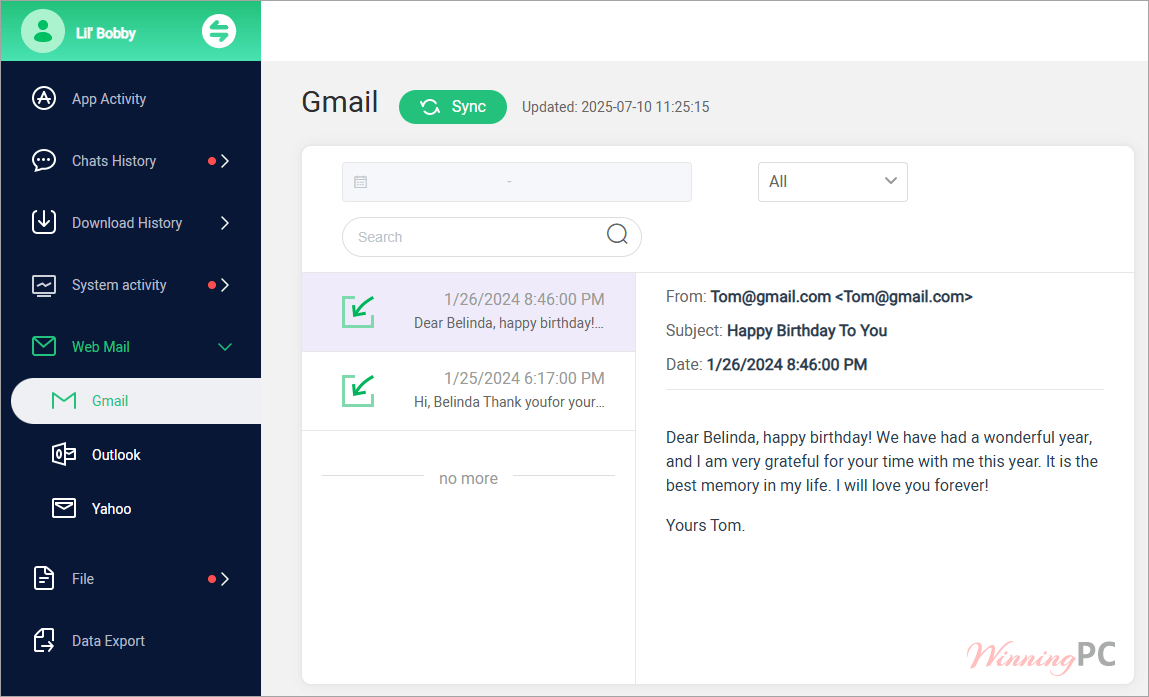Click subject 'Happy Birthday To You'
1149x697 pixels.
pos(807,331)
